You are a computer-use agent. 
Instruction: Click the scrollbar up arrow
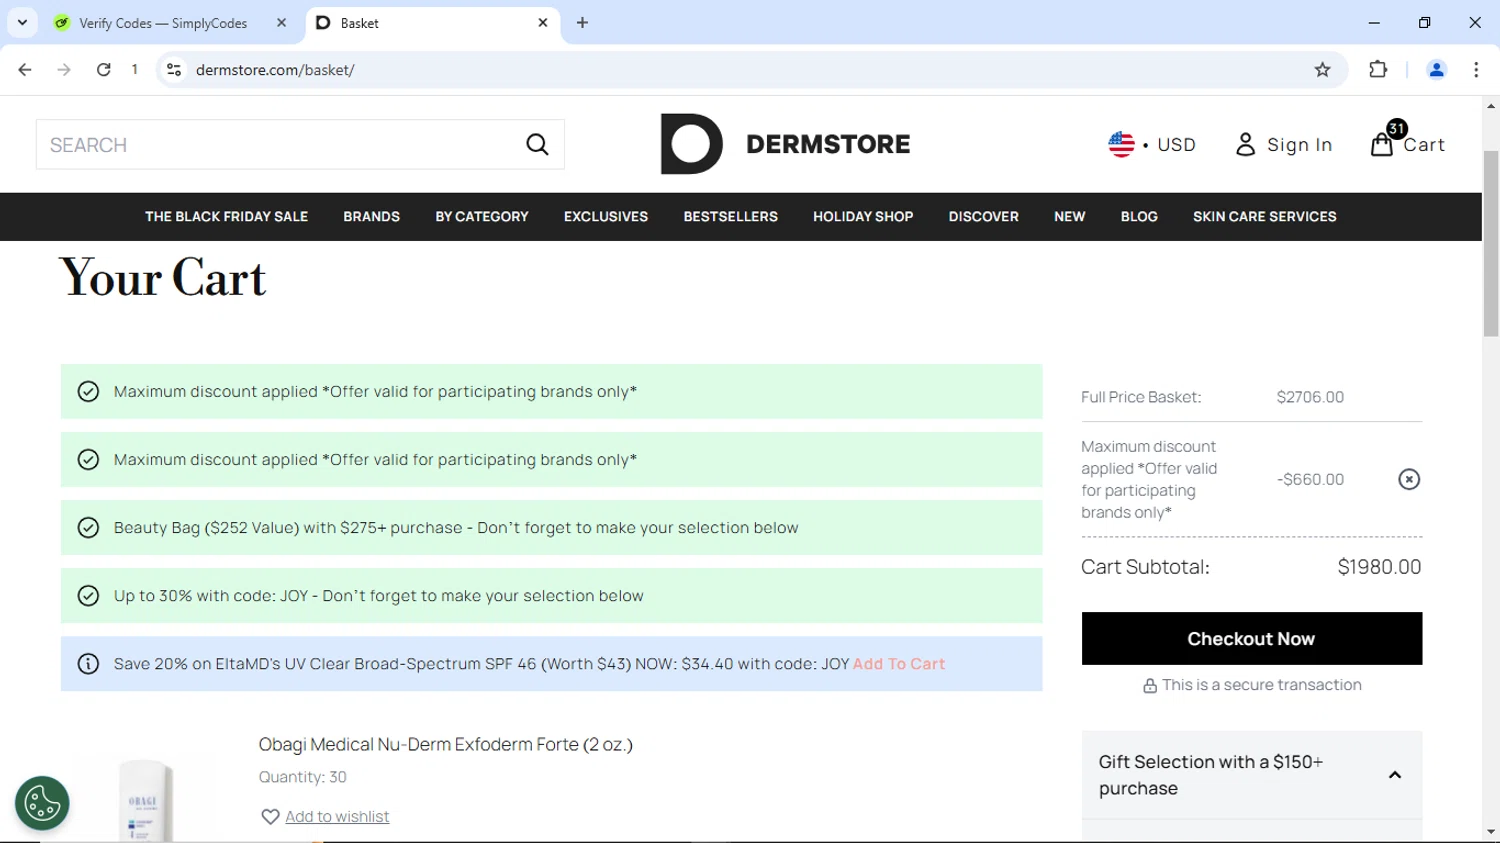tap(1490, 105)
